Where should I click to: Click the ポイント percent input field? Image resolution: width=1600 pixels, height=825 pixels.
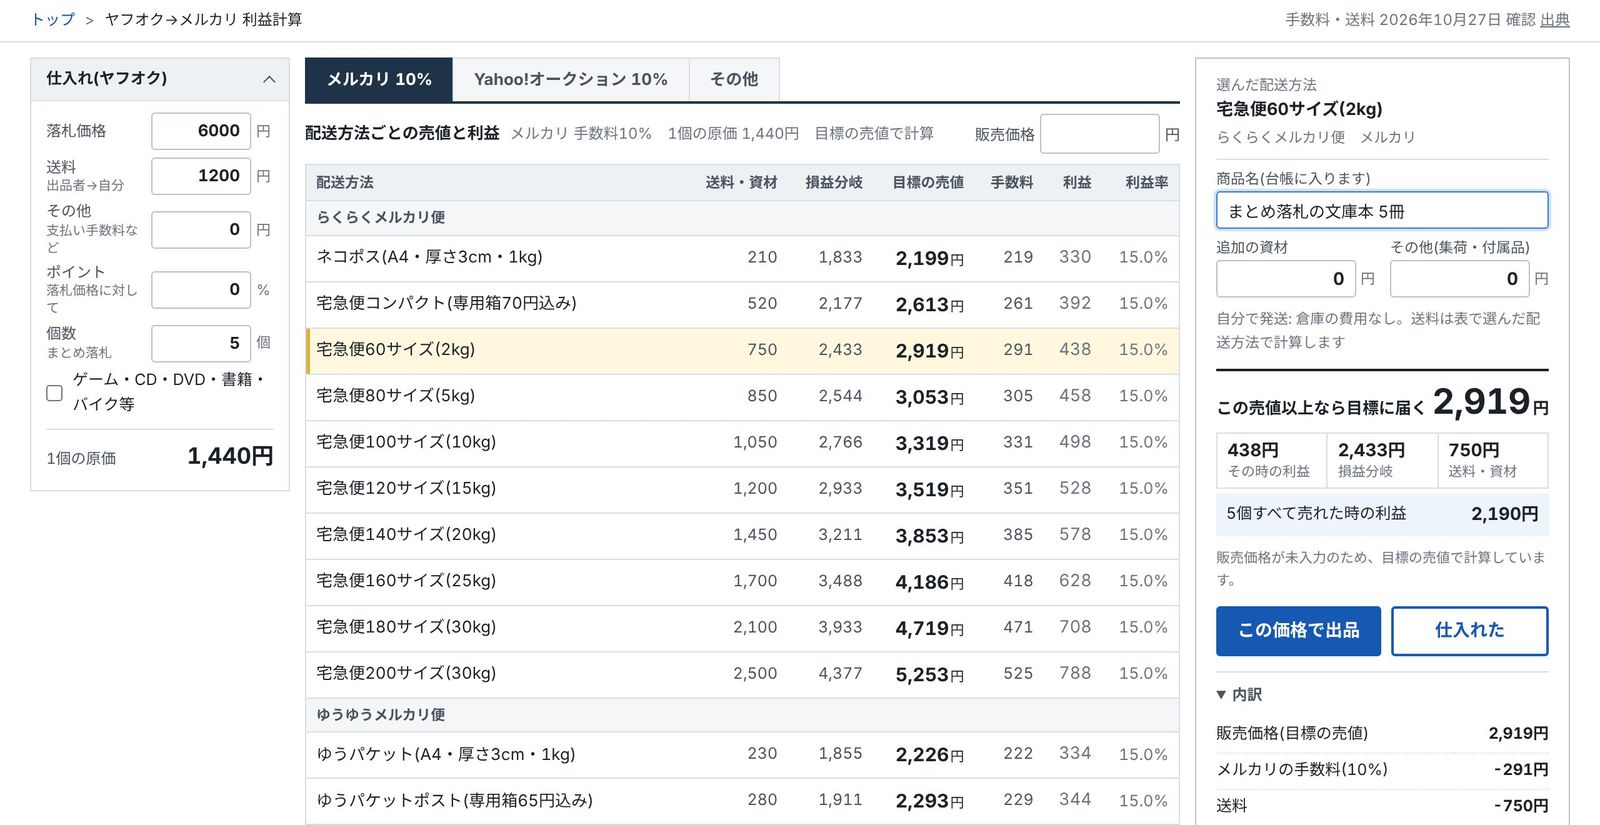[x=201, y=290]
